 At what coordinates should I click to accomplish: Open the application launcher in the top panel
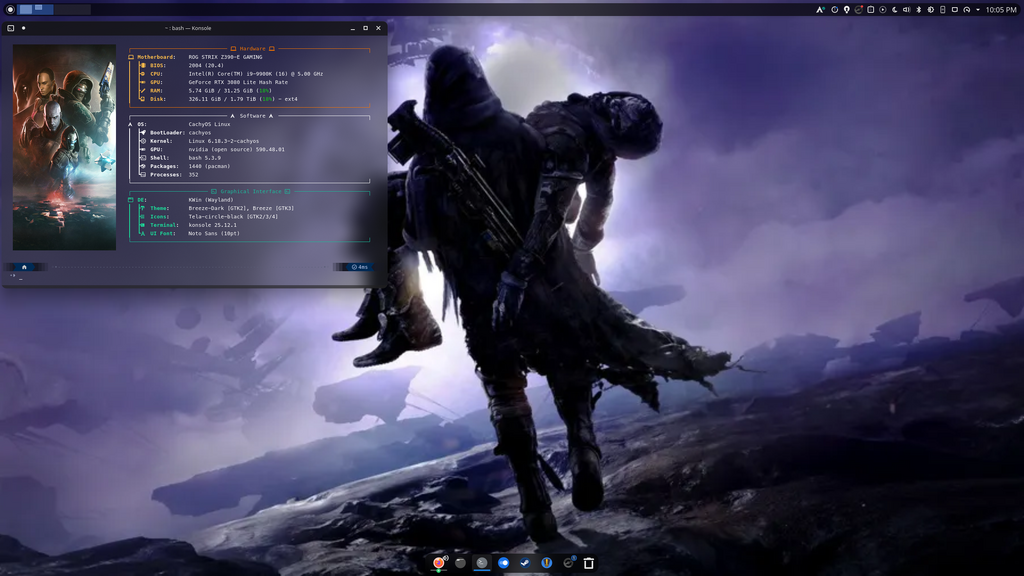(10, 9)
